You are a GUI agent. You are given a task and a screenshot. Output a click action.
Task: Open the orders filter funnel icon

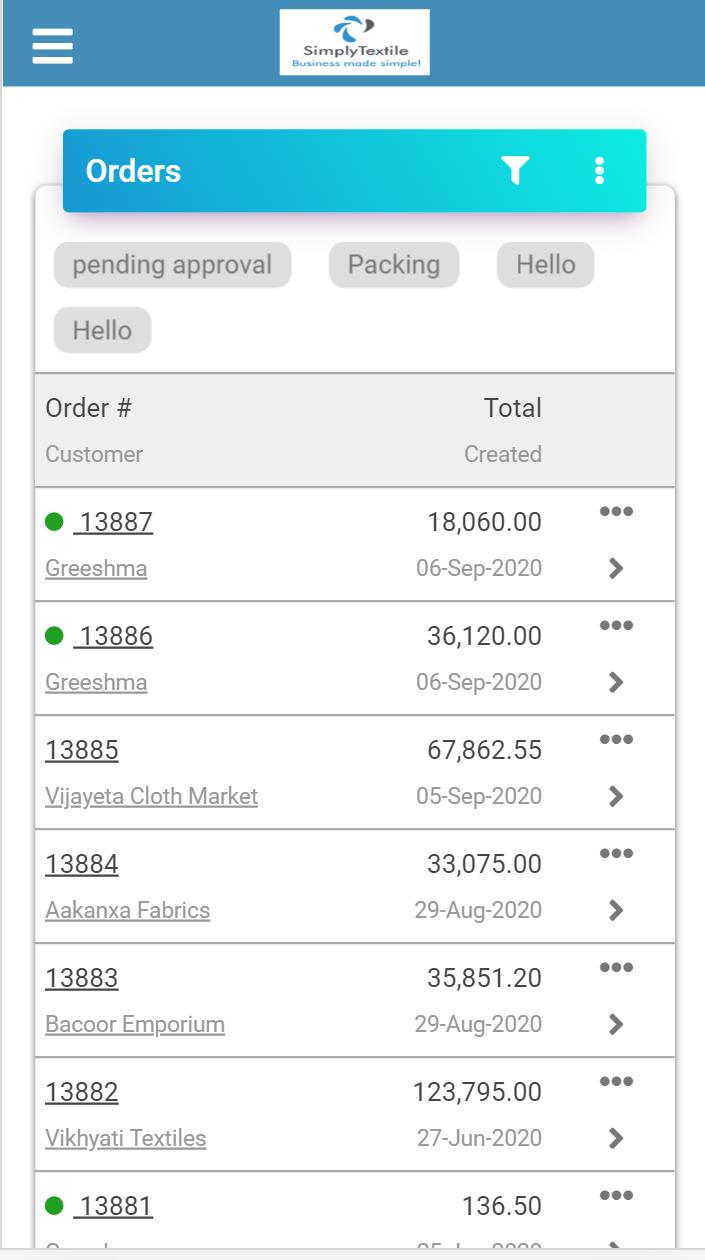[x=515, y=171]
